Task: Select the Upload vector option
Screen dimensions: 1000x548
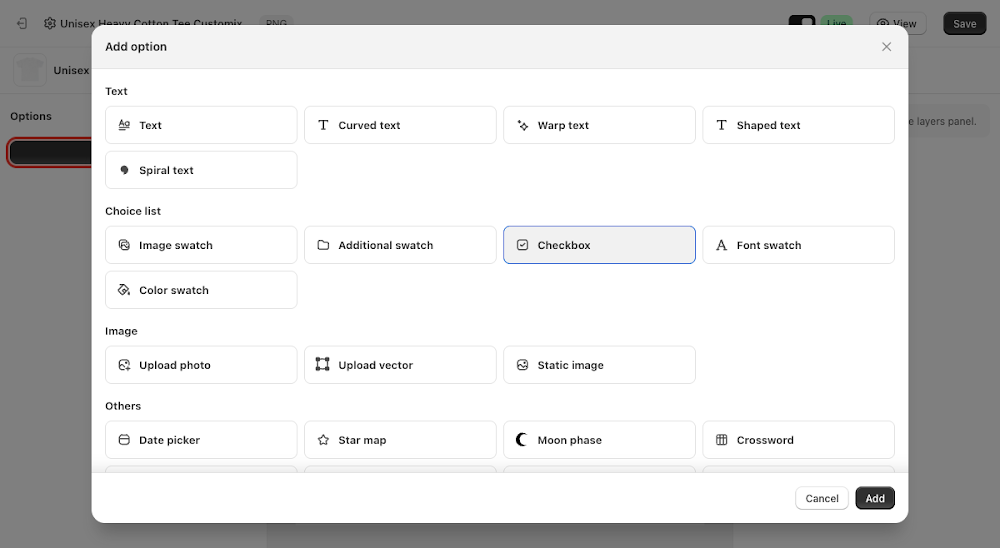Action: tap(400, 365)
